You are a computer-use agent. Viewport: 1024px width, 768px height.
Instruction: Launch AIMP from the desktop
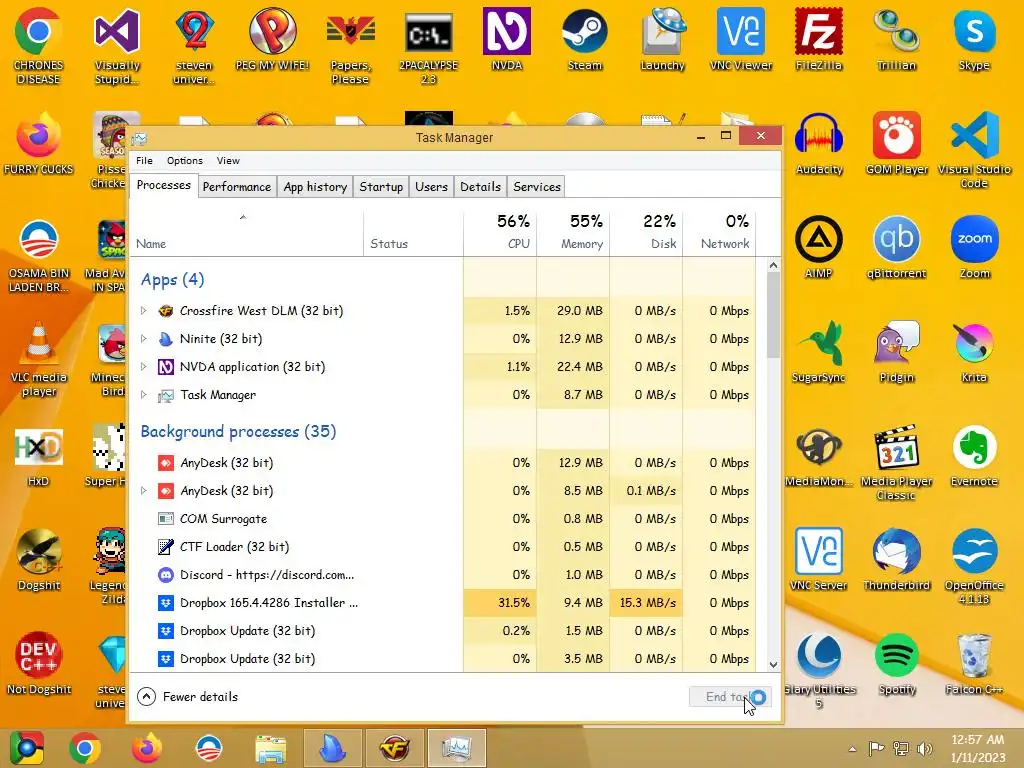(818, 248)
